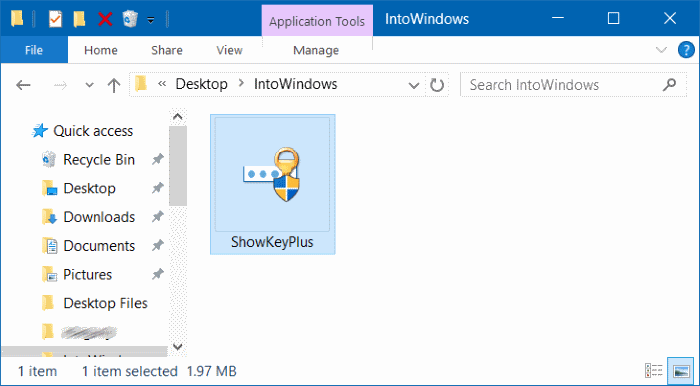The height and width of the screenshot is (386, 700).
Task: Click the folder icon in title bar
Action: coord(17,19)
